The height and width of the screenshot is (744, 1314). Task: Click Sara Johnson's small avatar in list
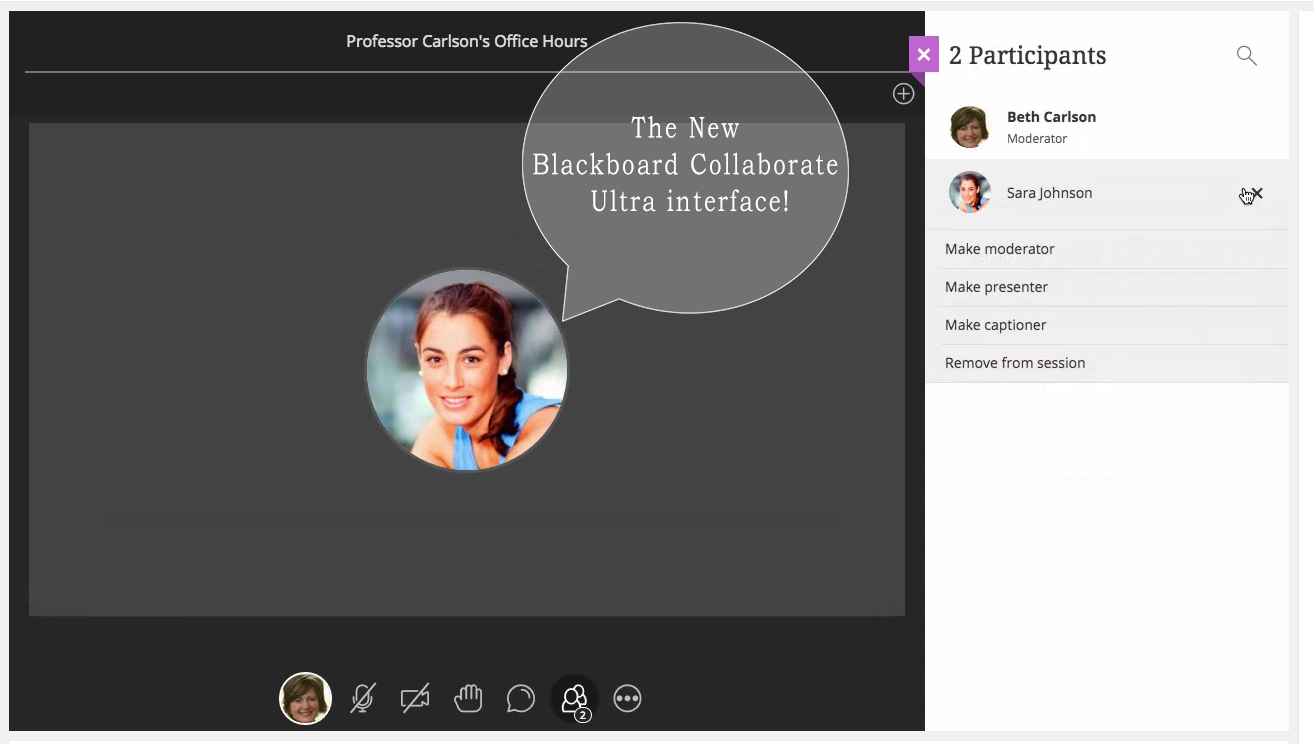tap(969, 193)
